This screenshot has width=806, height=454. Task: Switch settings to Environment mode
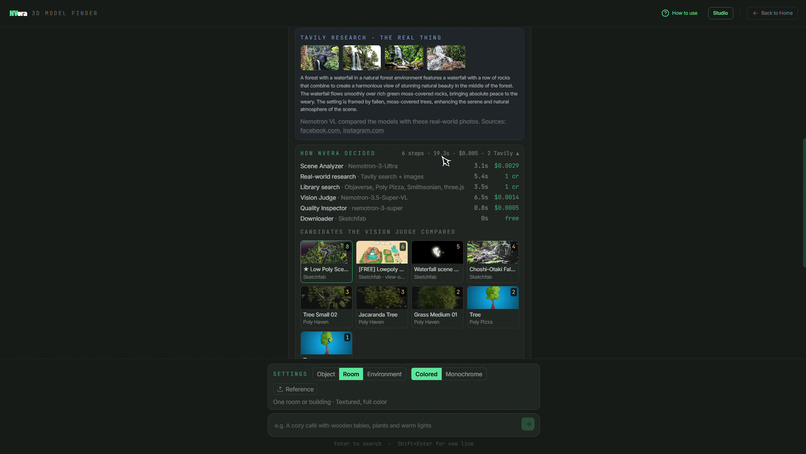tap(384, 374)
